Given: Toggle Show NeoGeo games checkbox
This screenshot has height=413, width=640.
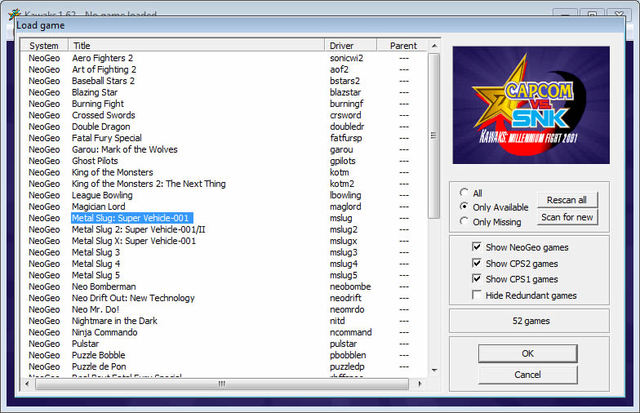Looking at the screenshot, I should (x=477, y=245).
